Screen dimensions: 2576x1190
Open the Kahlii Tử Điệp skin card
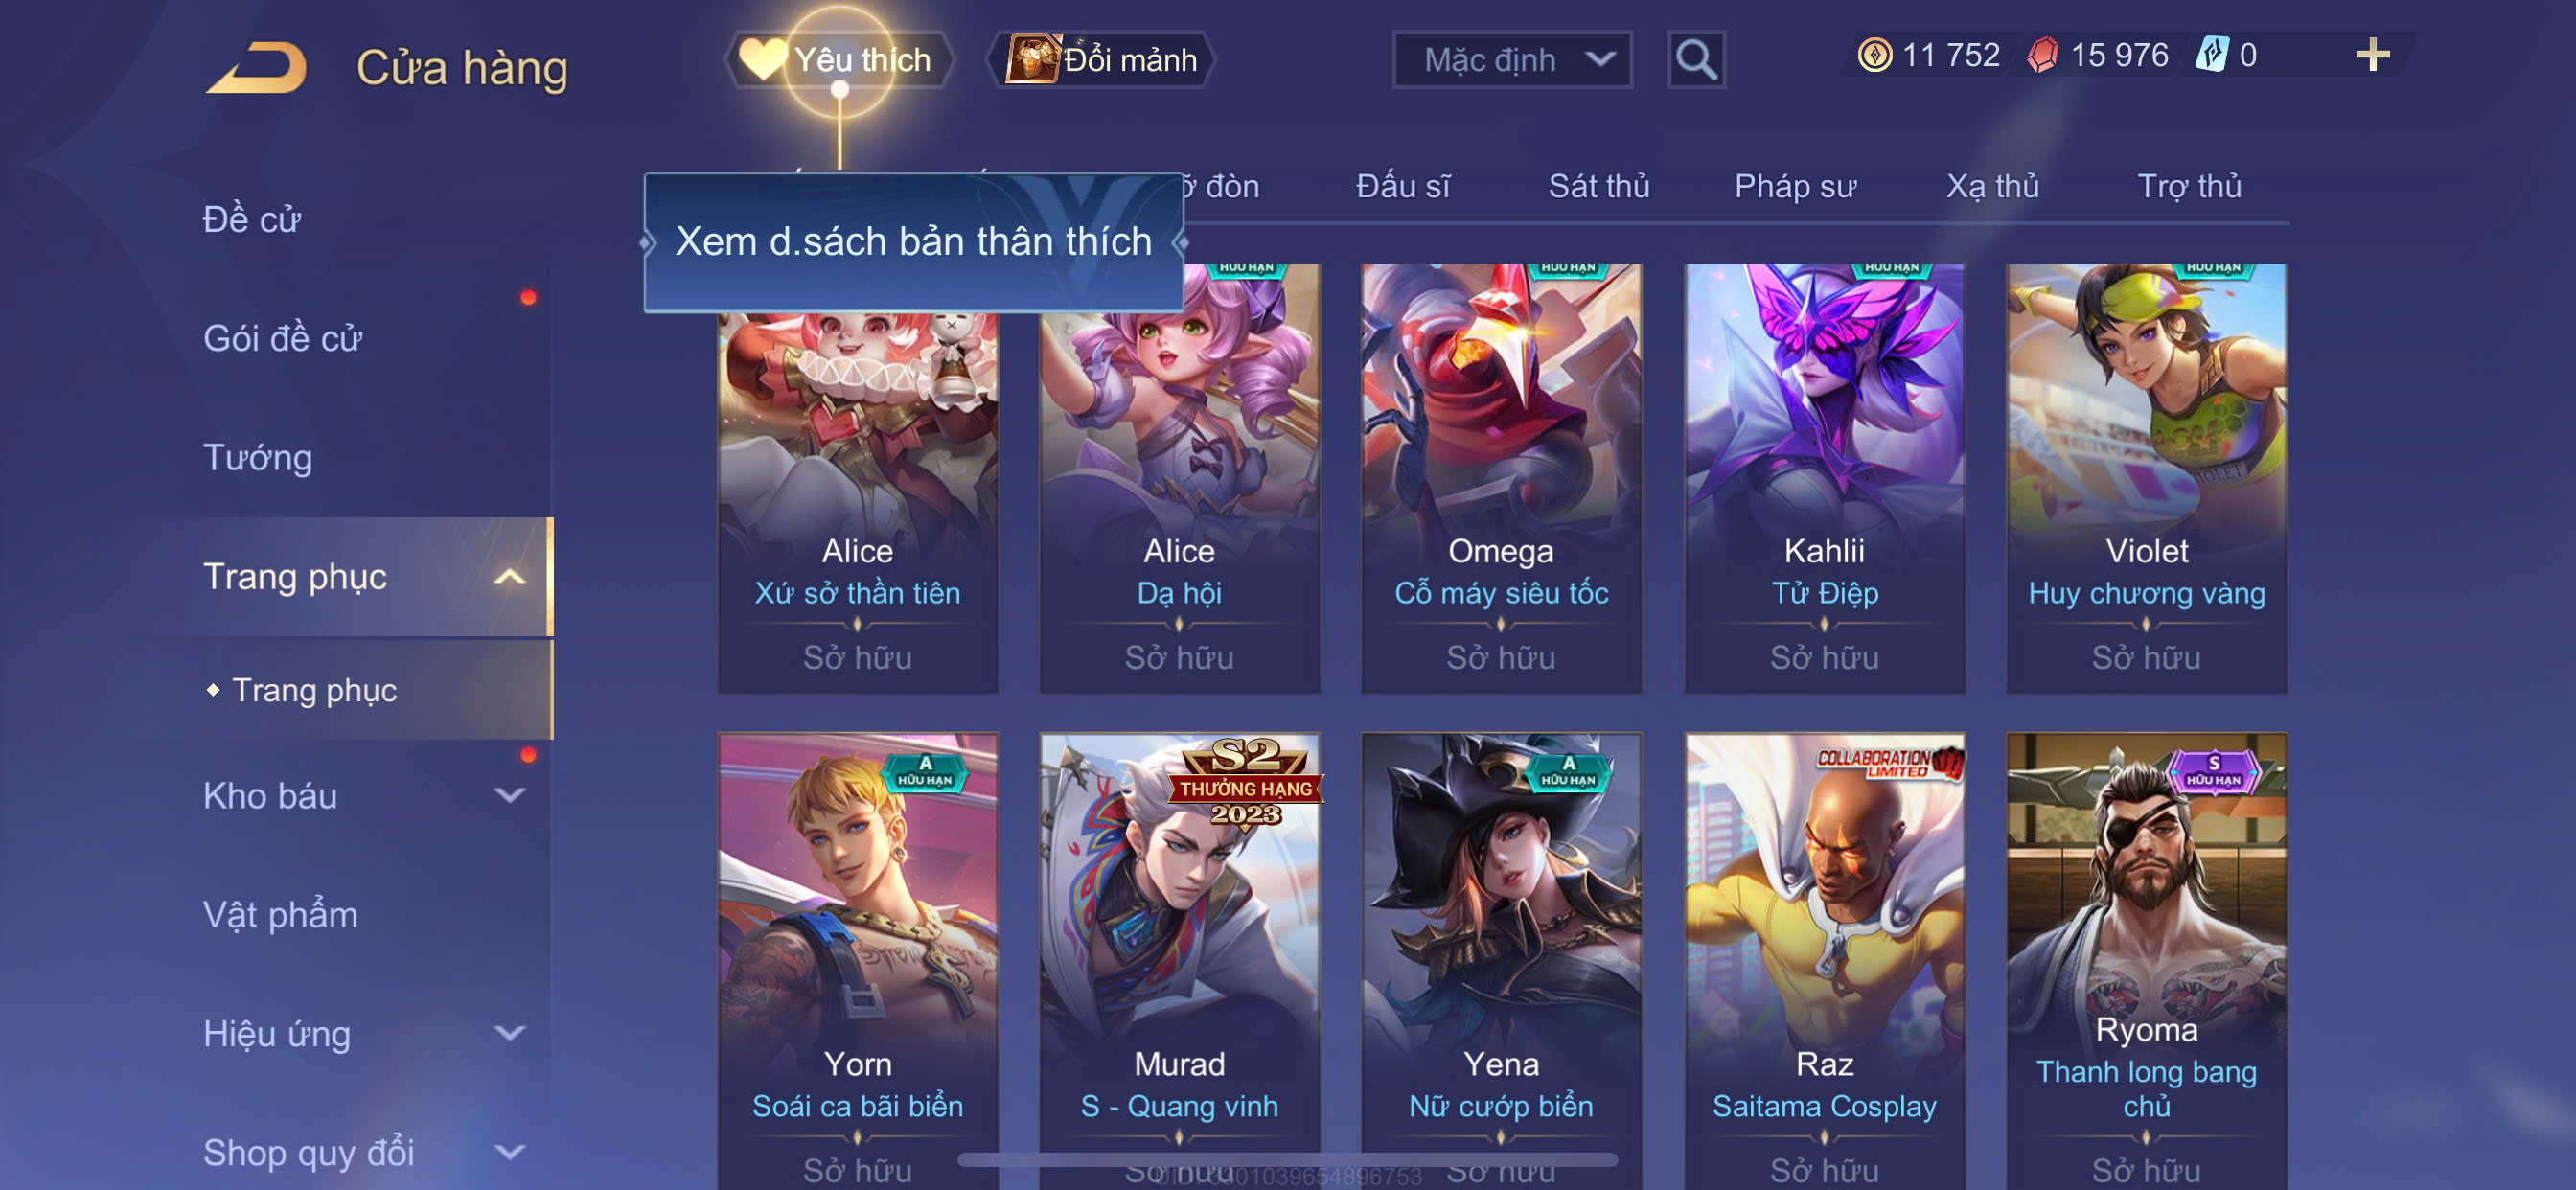click(1824, 478)
